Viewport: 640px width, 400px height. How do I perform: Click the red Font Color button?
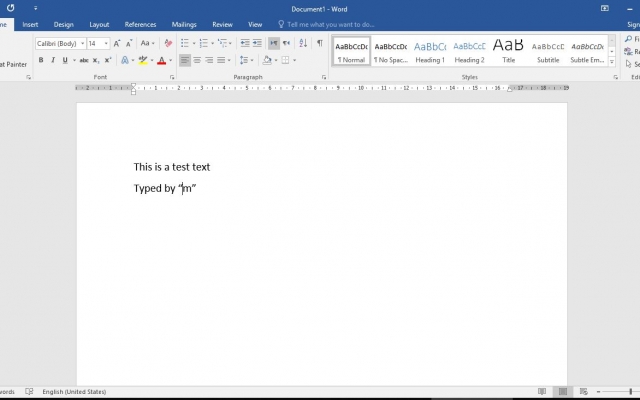162,60
